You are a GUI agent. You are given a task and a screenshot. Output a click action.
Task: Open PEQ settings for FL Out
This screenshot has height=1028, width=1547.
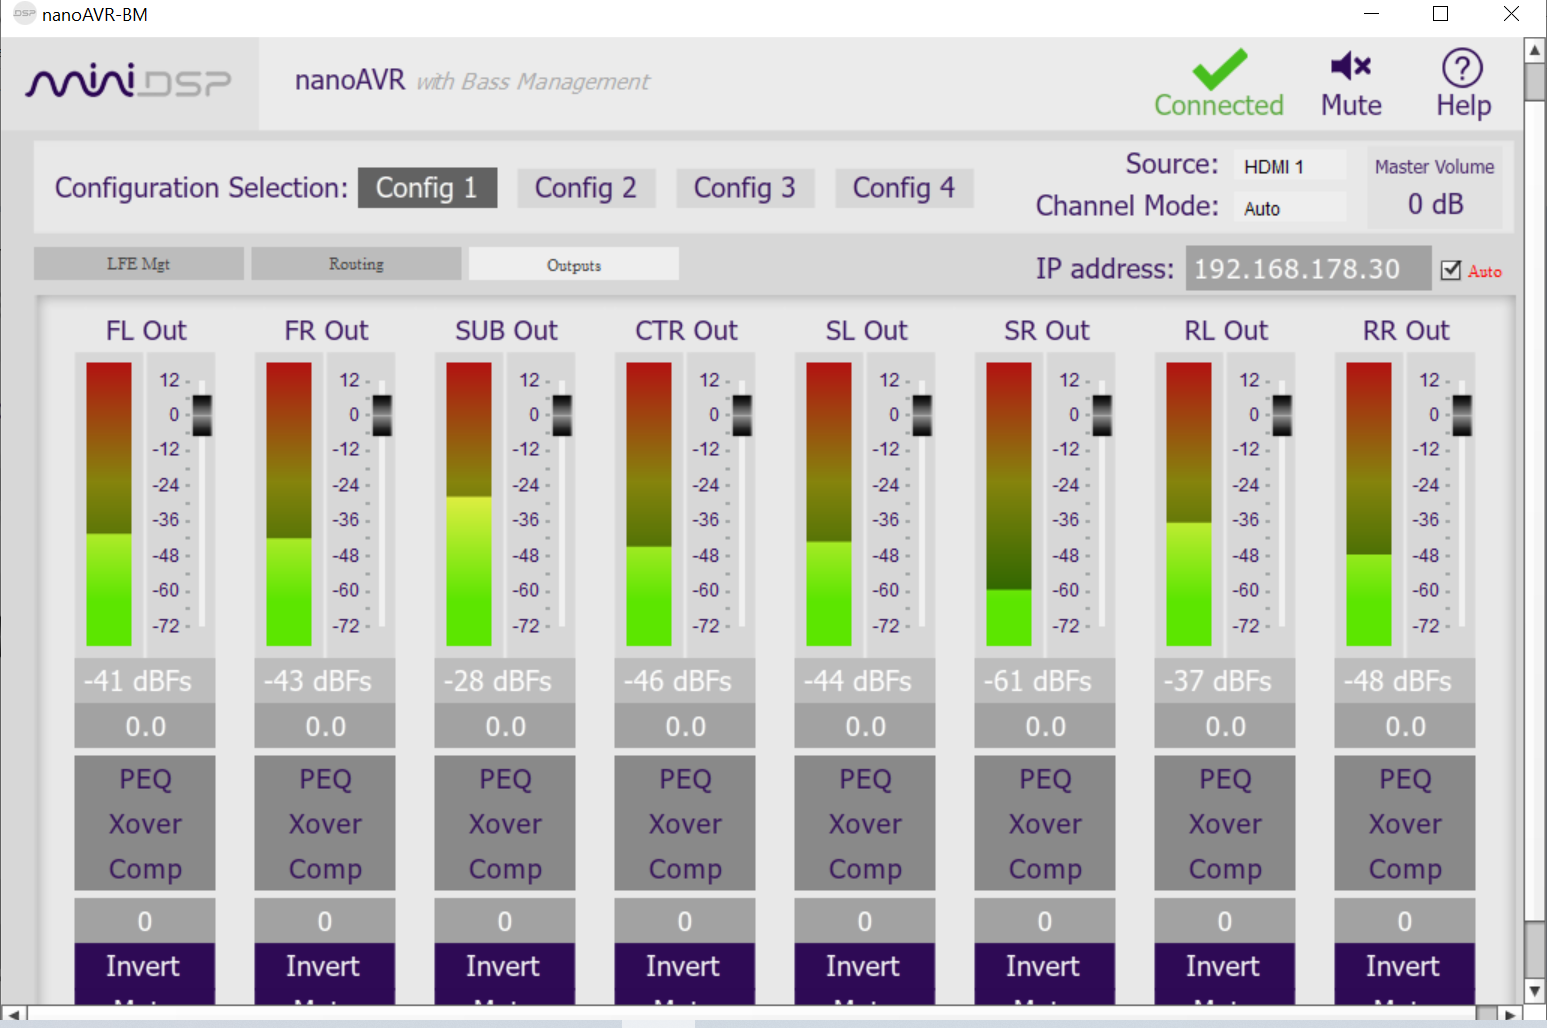[145, 779]
